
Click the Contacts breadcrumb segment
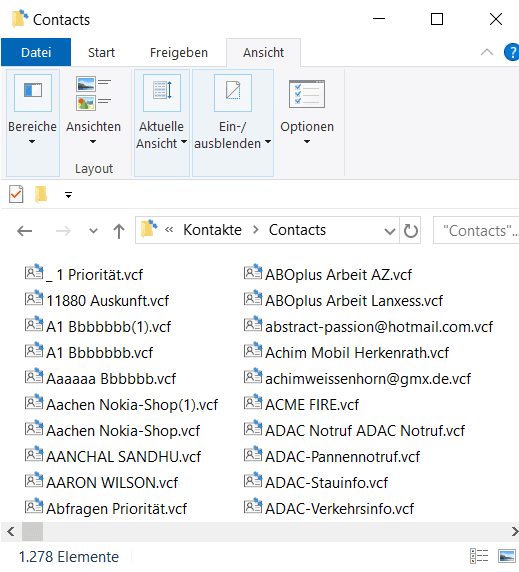point(297,230)
